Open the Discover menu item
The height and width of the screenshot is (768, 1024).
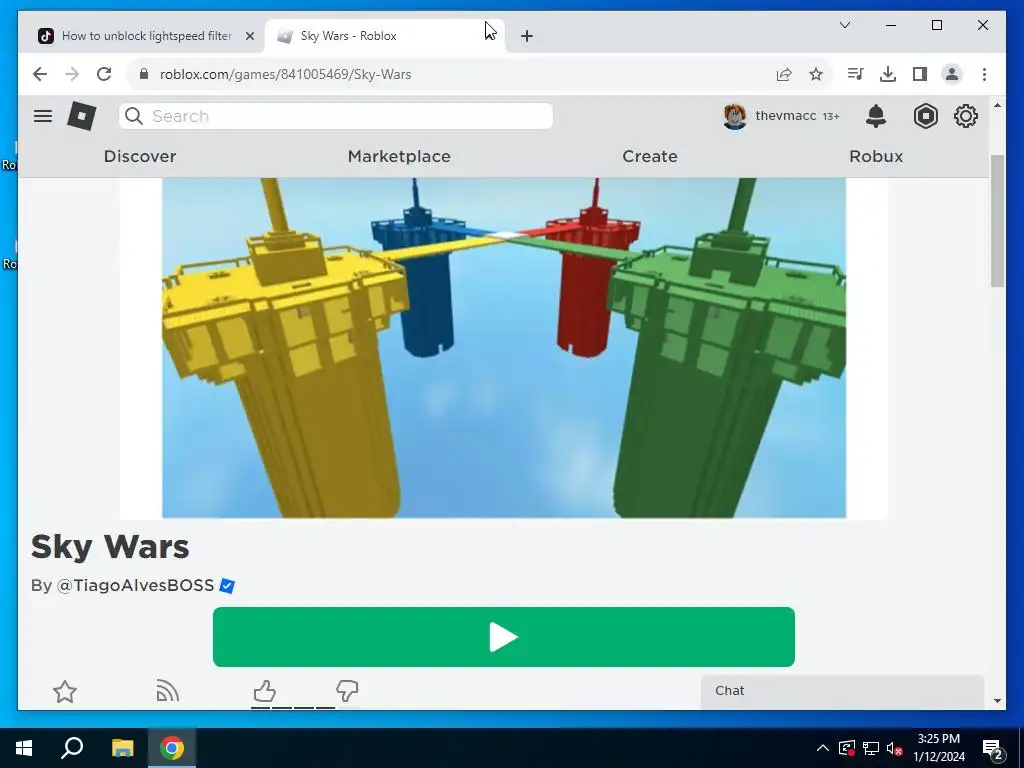tap(140, 156)
